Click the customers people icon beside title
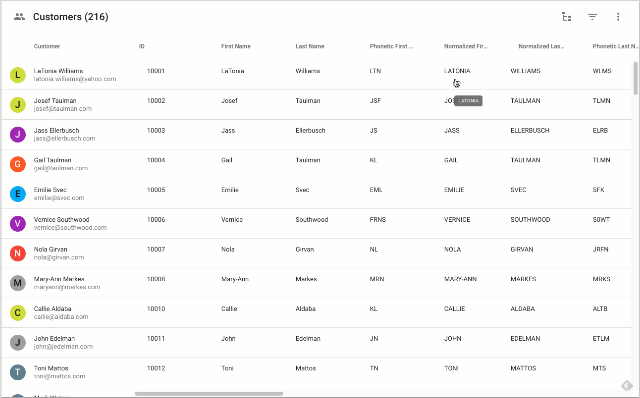The width and height of the screenshot is (640, 398). point(19,17)
